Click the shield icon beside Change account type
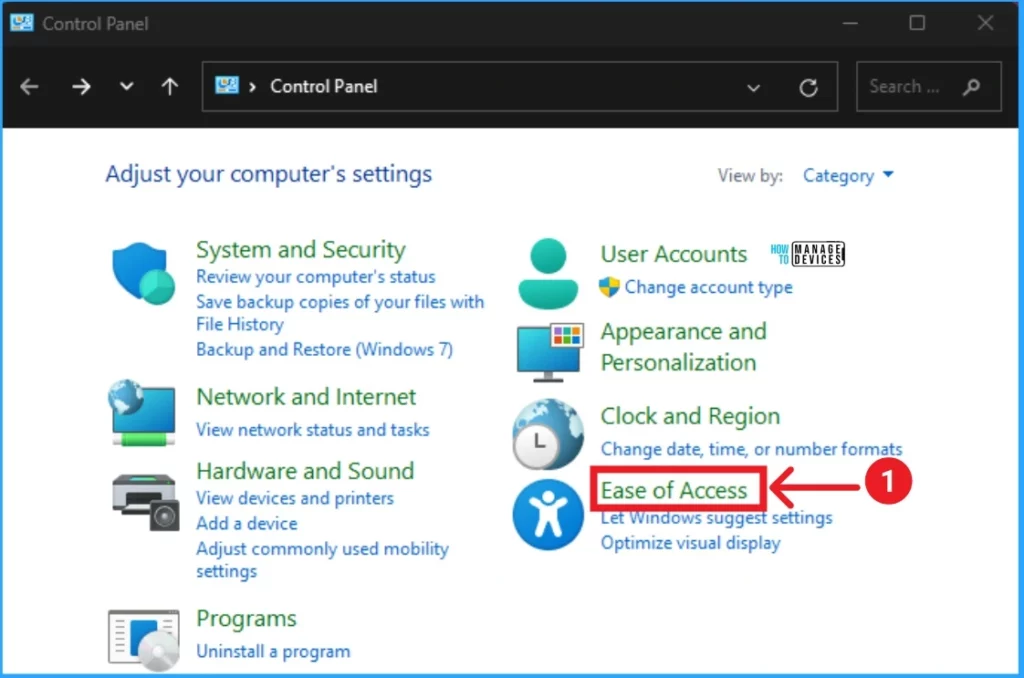1024x678 pixels. (x=609, y=287)
